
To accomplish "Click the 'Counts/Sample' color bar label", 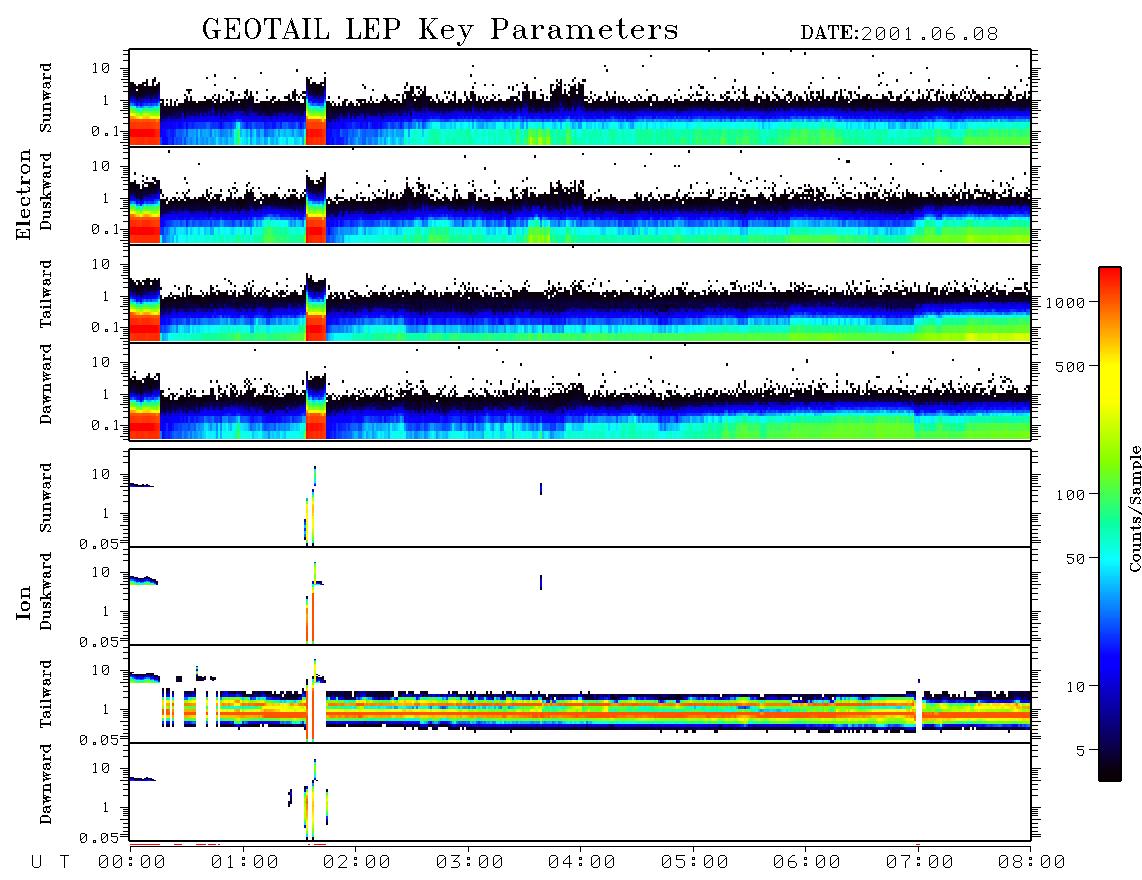I will [1134, 508].
